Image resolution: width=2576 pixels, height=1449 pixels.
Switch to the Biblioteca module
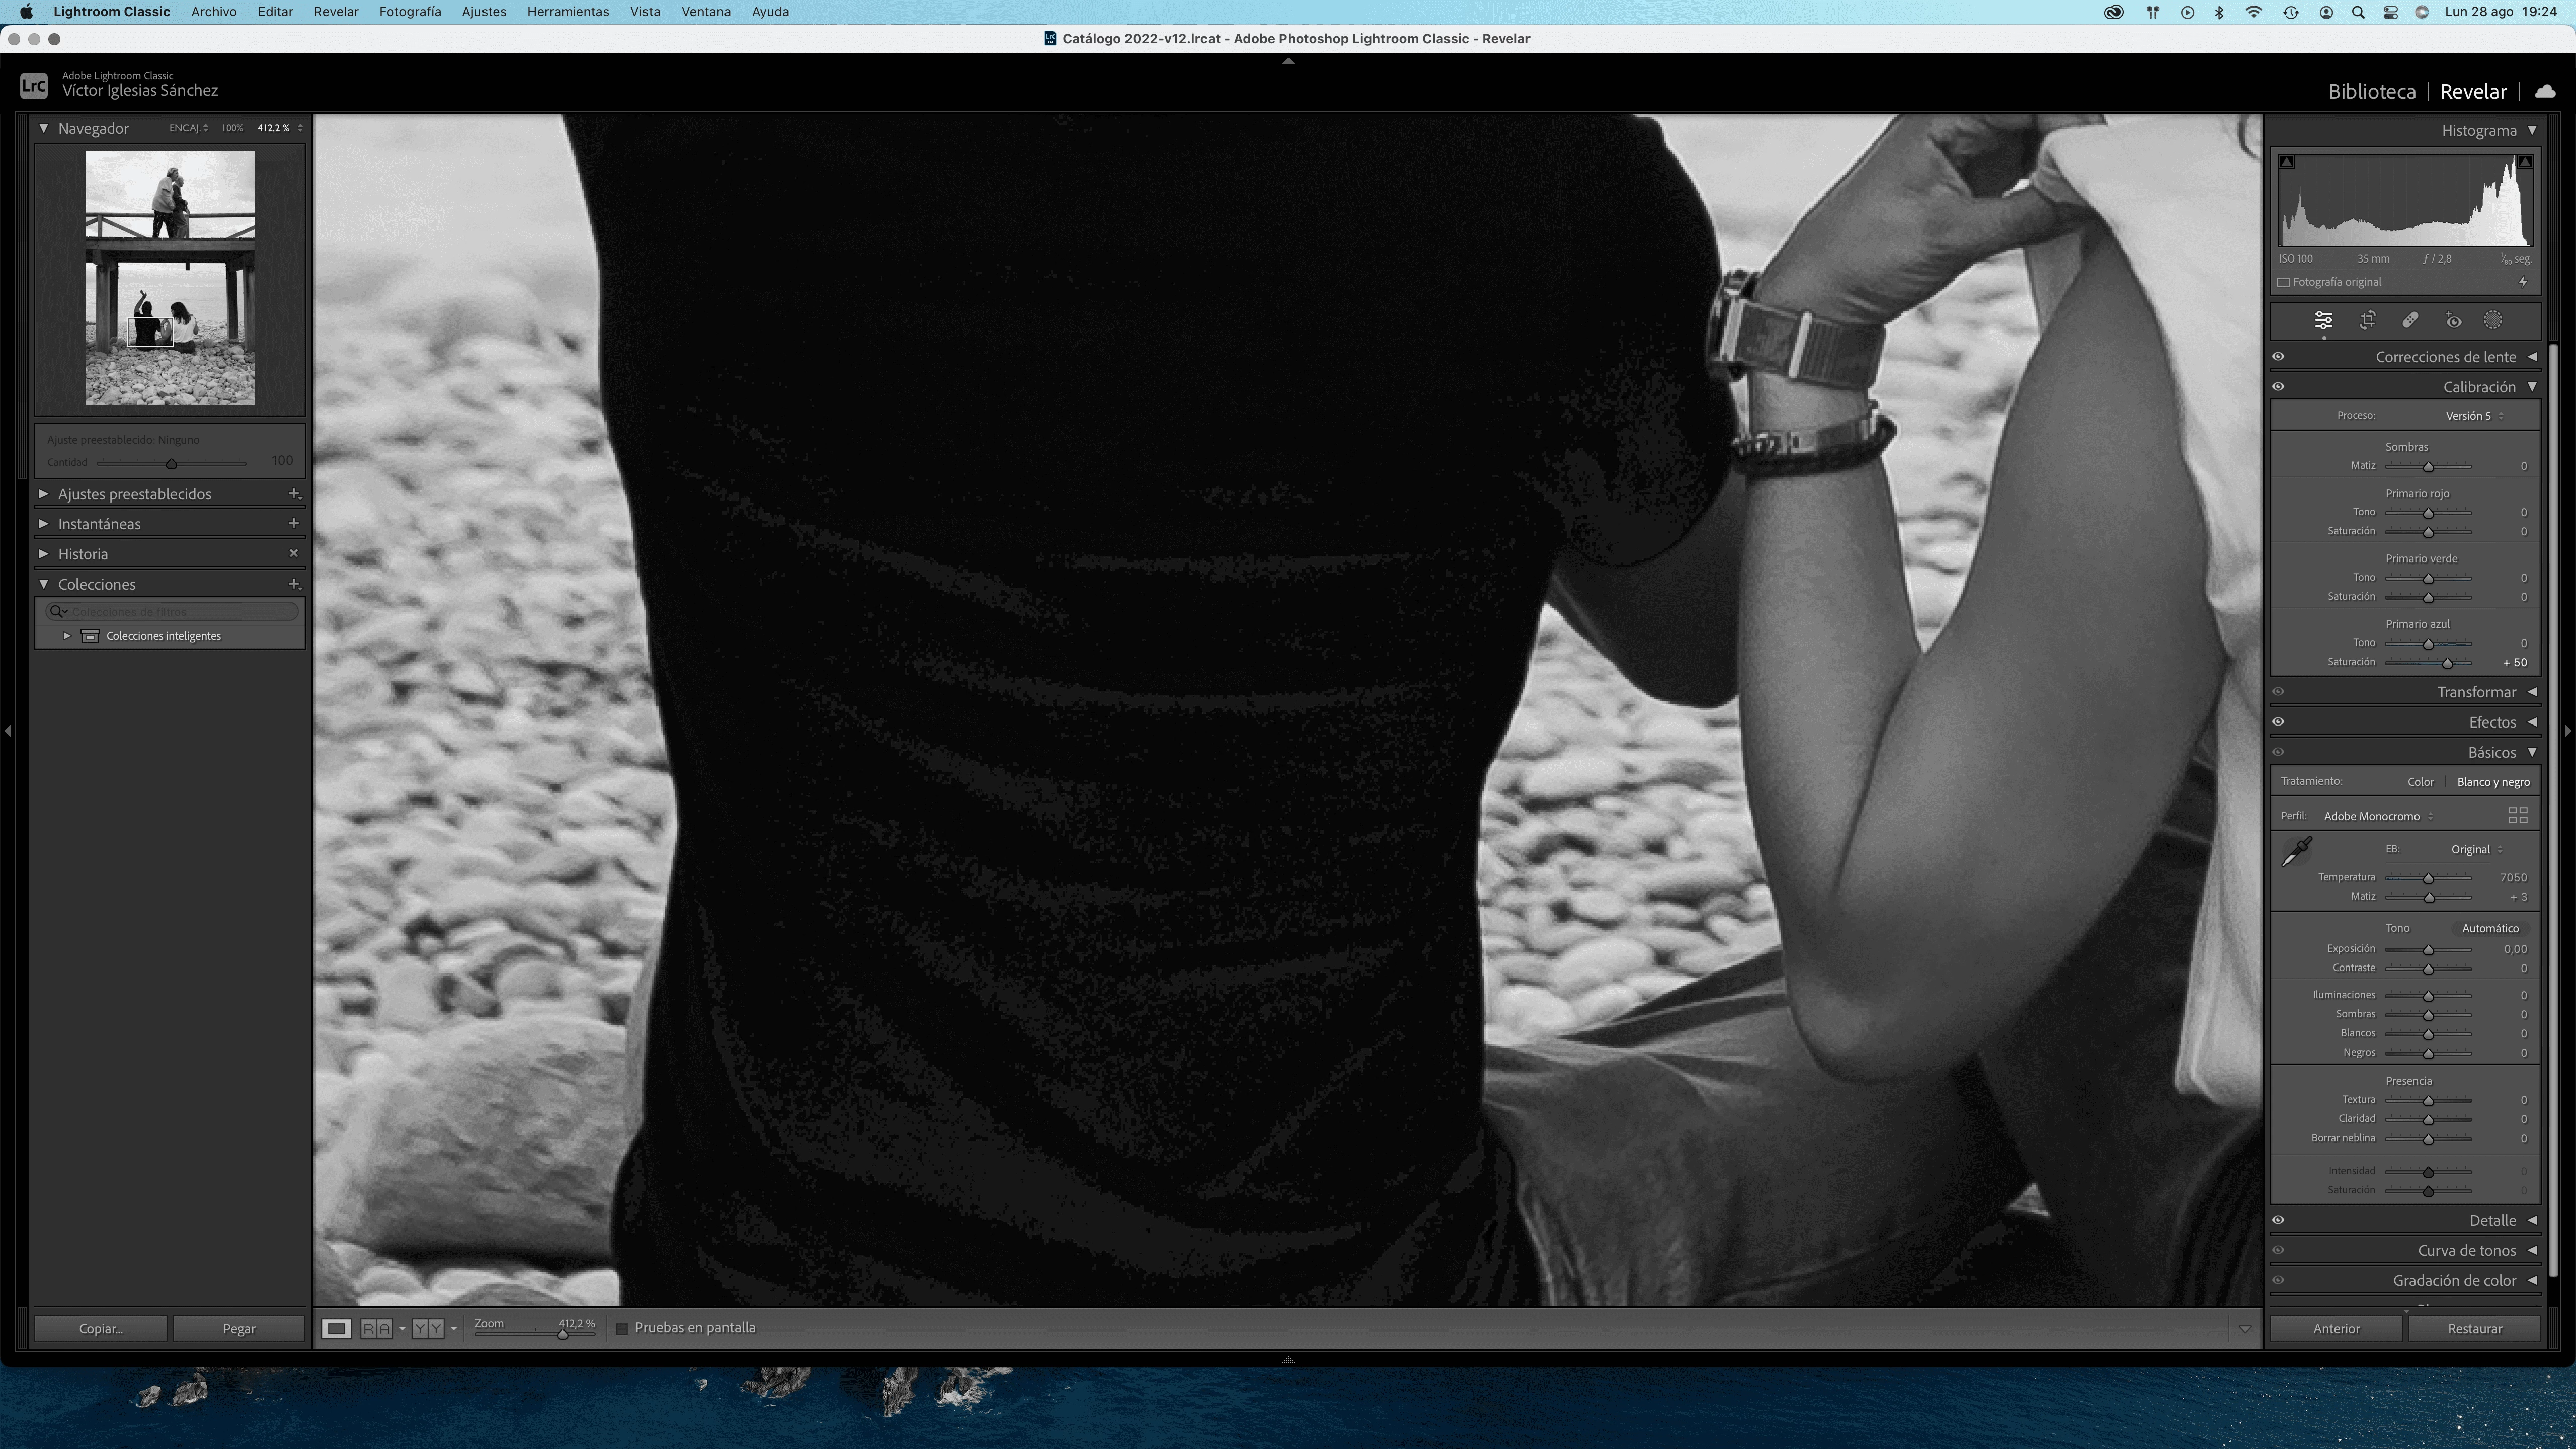point(2371,91)
